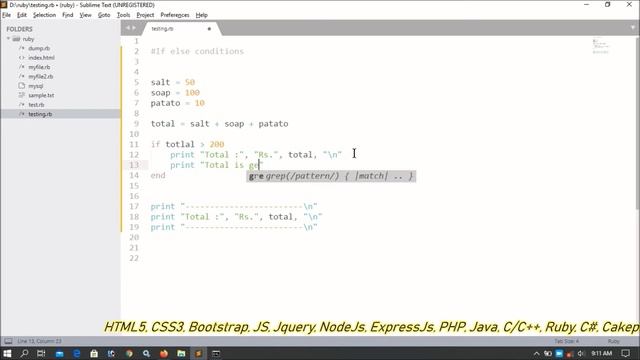Open the View menu

pyautogui.click(x=85, y=15)
